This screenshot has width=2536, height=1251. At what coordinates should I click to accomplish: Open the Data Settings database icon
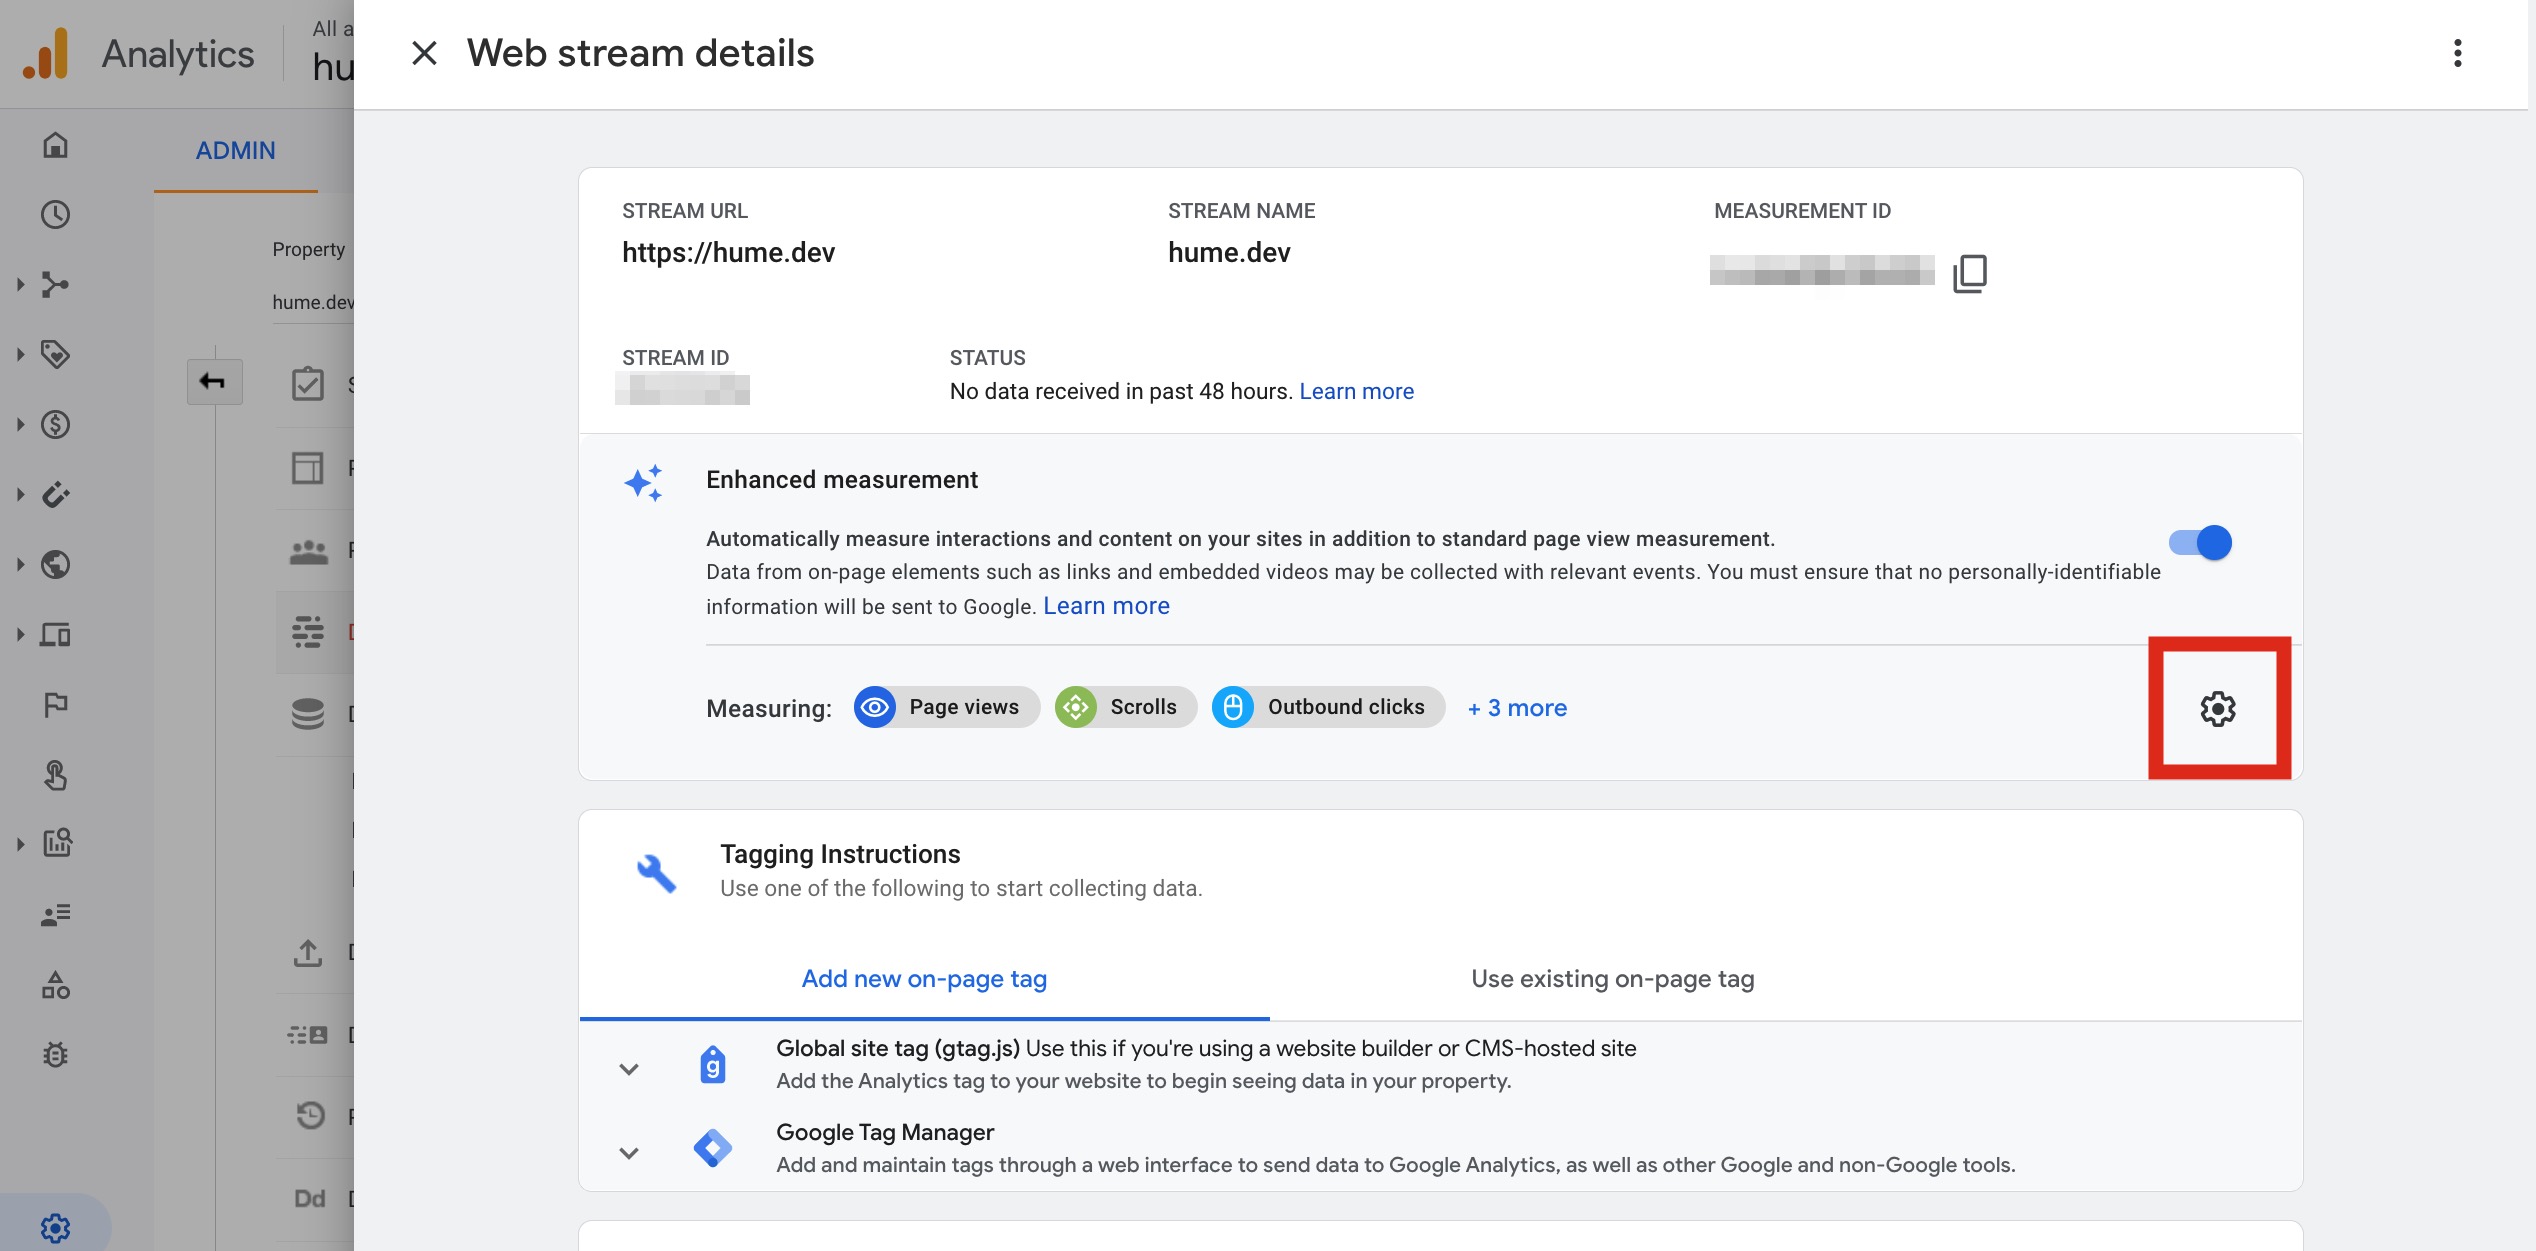tap(307, 714)
